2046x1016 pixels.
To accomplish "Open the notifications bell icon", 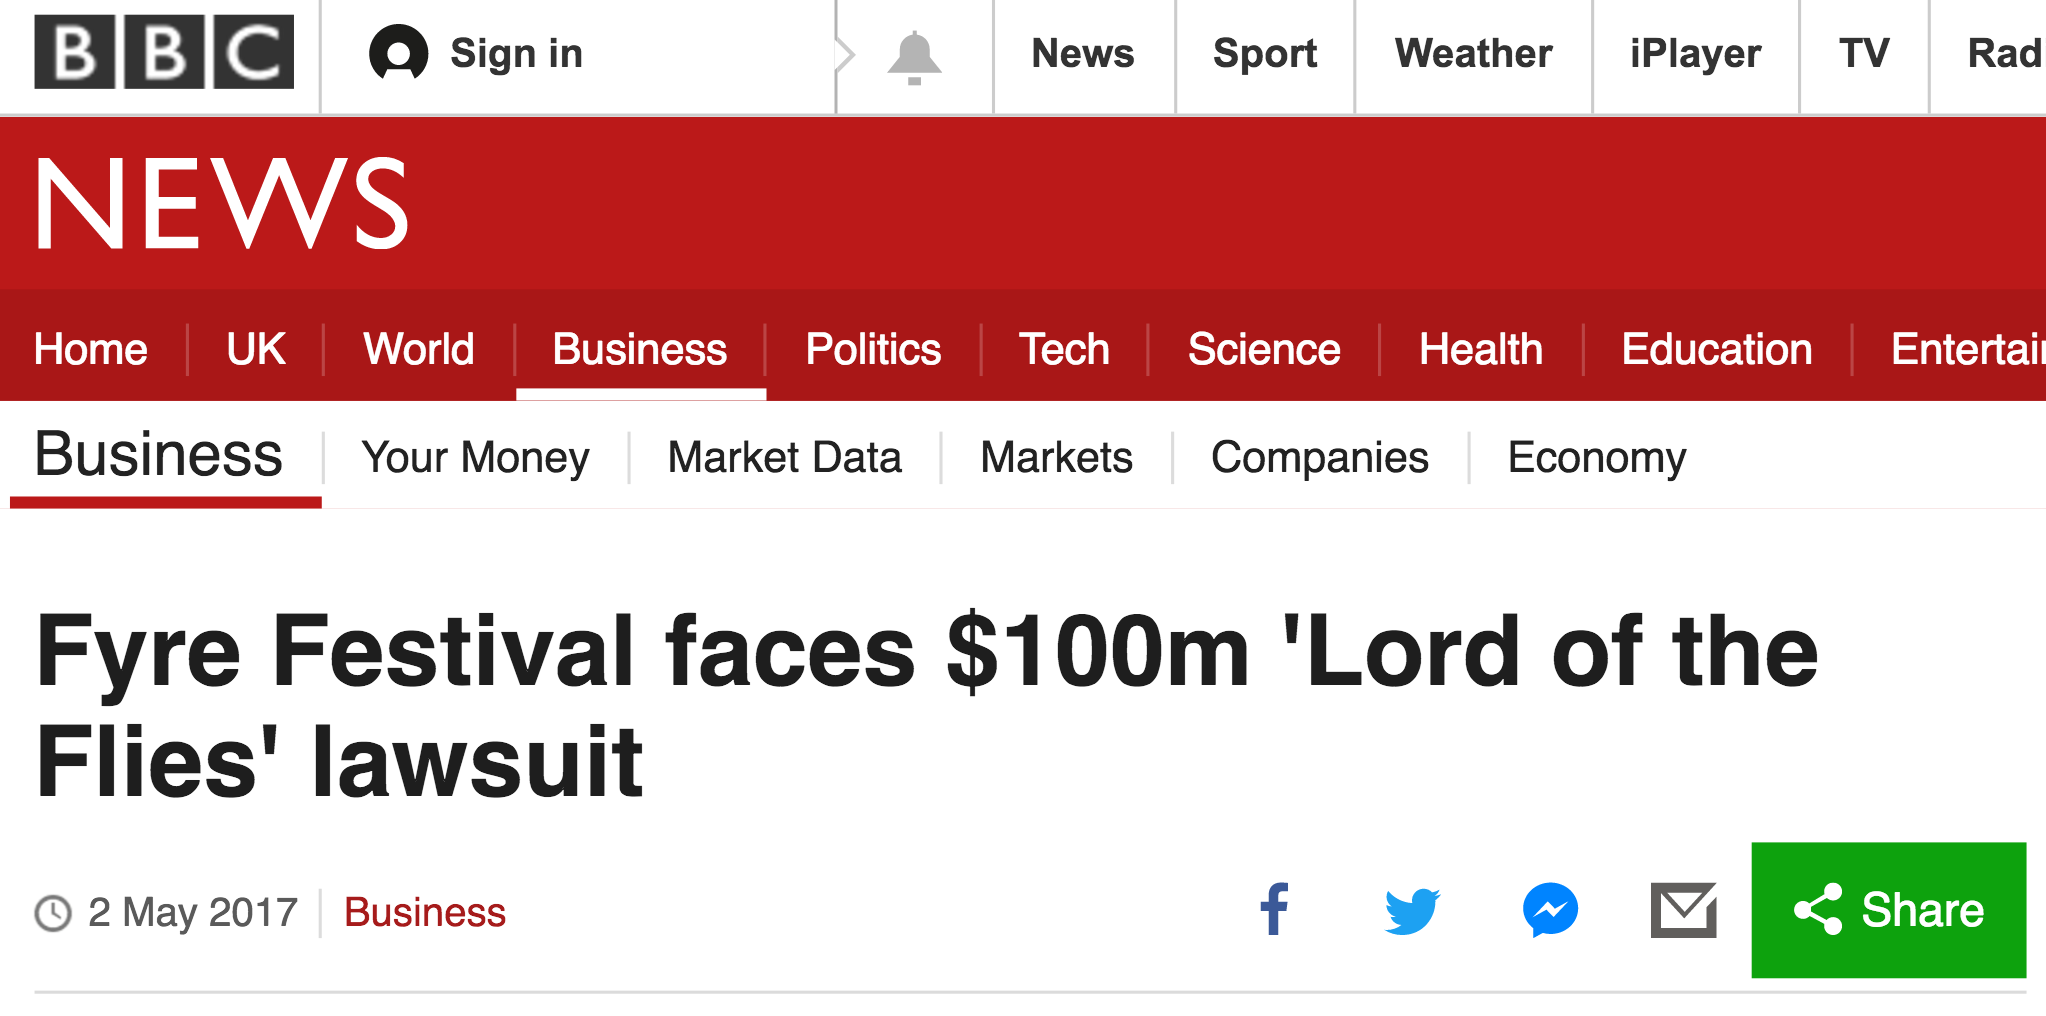I will pyautogui.click(x=914, y=57).
